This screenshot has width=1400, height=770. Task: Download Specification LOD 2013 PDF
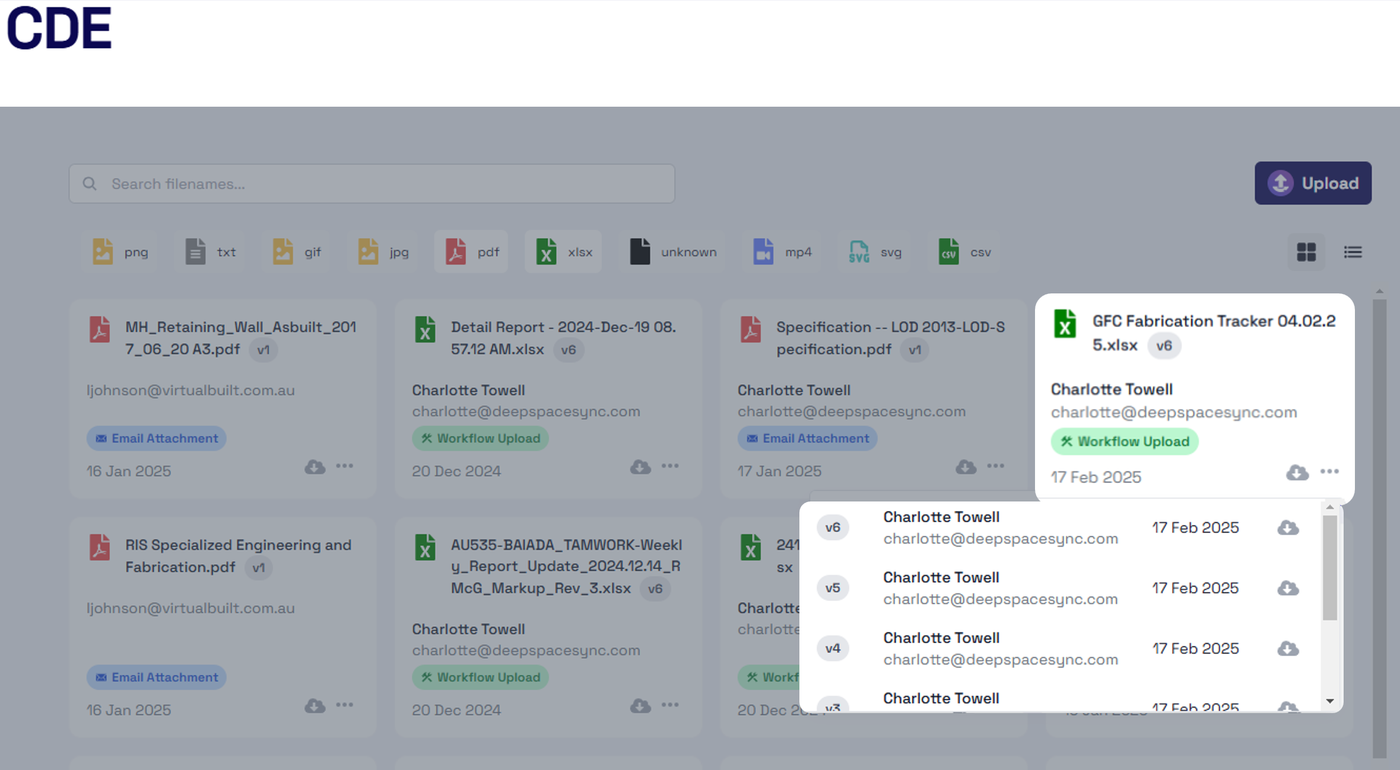coord(966,467)
